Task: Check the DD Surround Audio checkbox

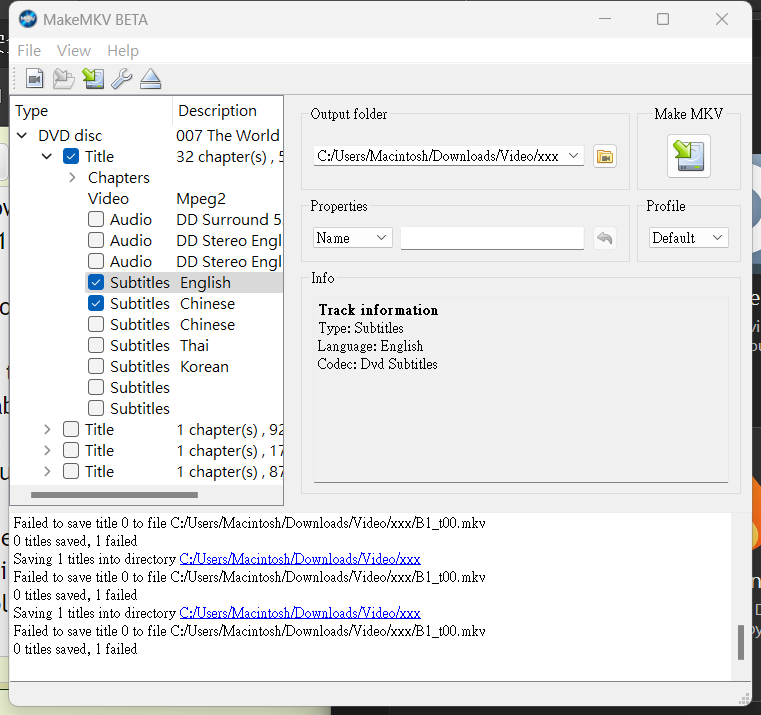Action: pyautogui.click(x=96, y=219)
